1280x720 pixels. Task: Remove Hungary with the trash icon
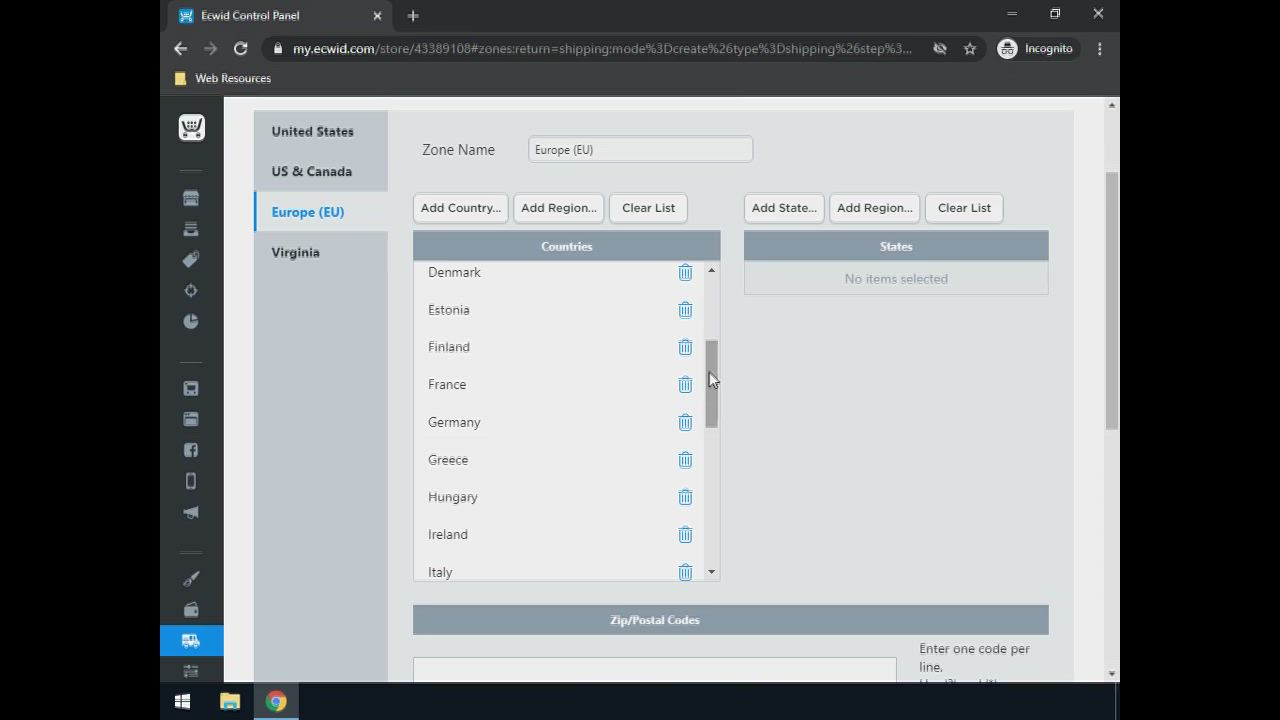click(x=685, y=497)
